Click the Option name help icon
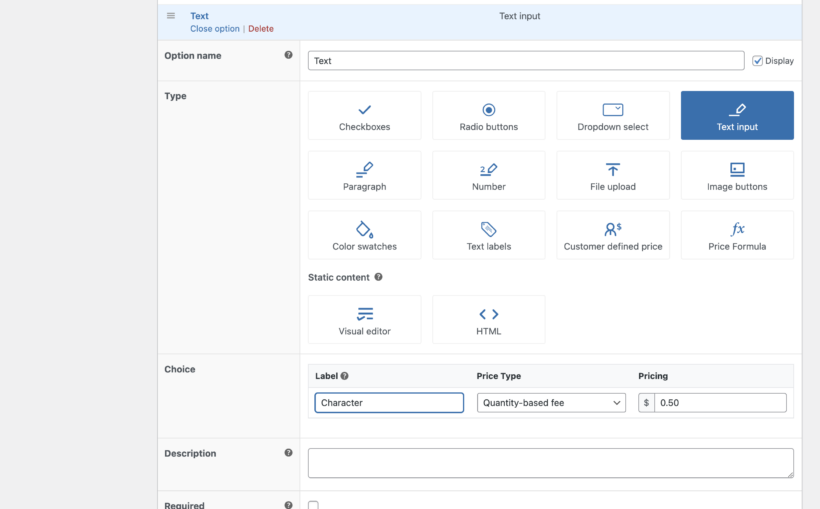 click(x=288, y=56)
